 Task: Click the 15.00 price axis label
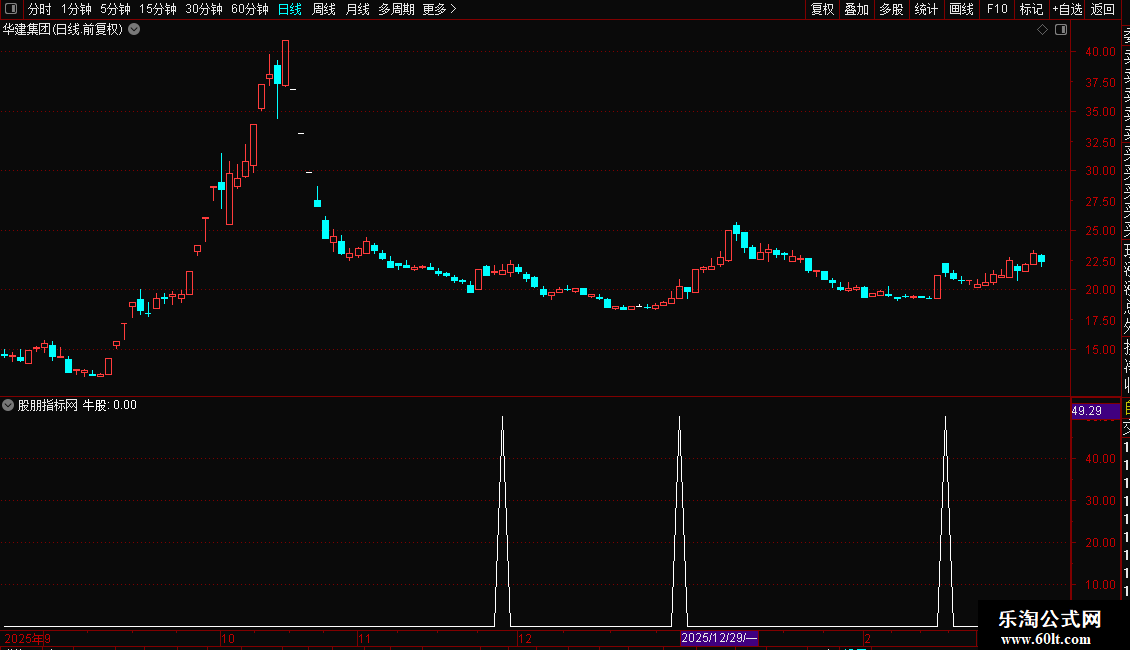pos(1100,350)
